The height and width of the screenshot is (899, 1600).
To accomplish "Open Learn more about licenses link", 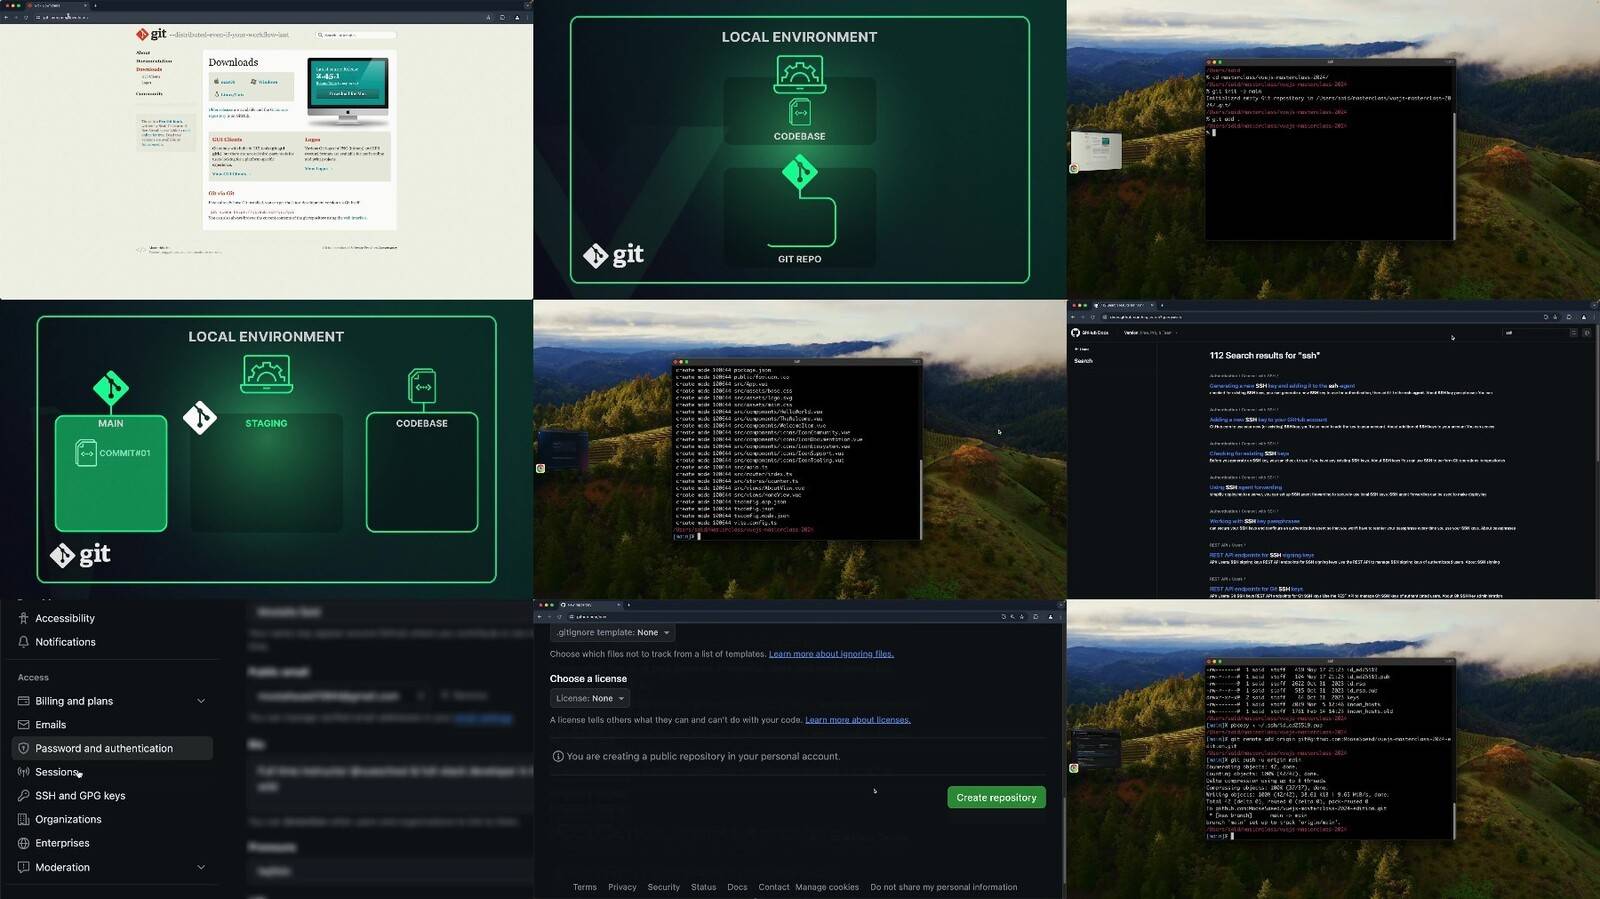I will click(858, 720).
